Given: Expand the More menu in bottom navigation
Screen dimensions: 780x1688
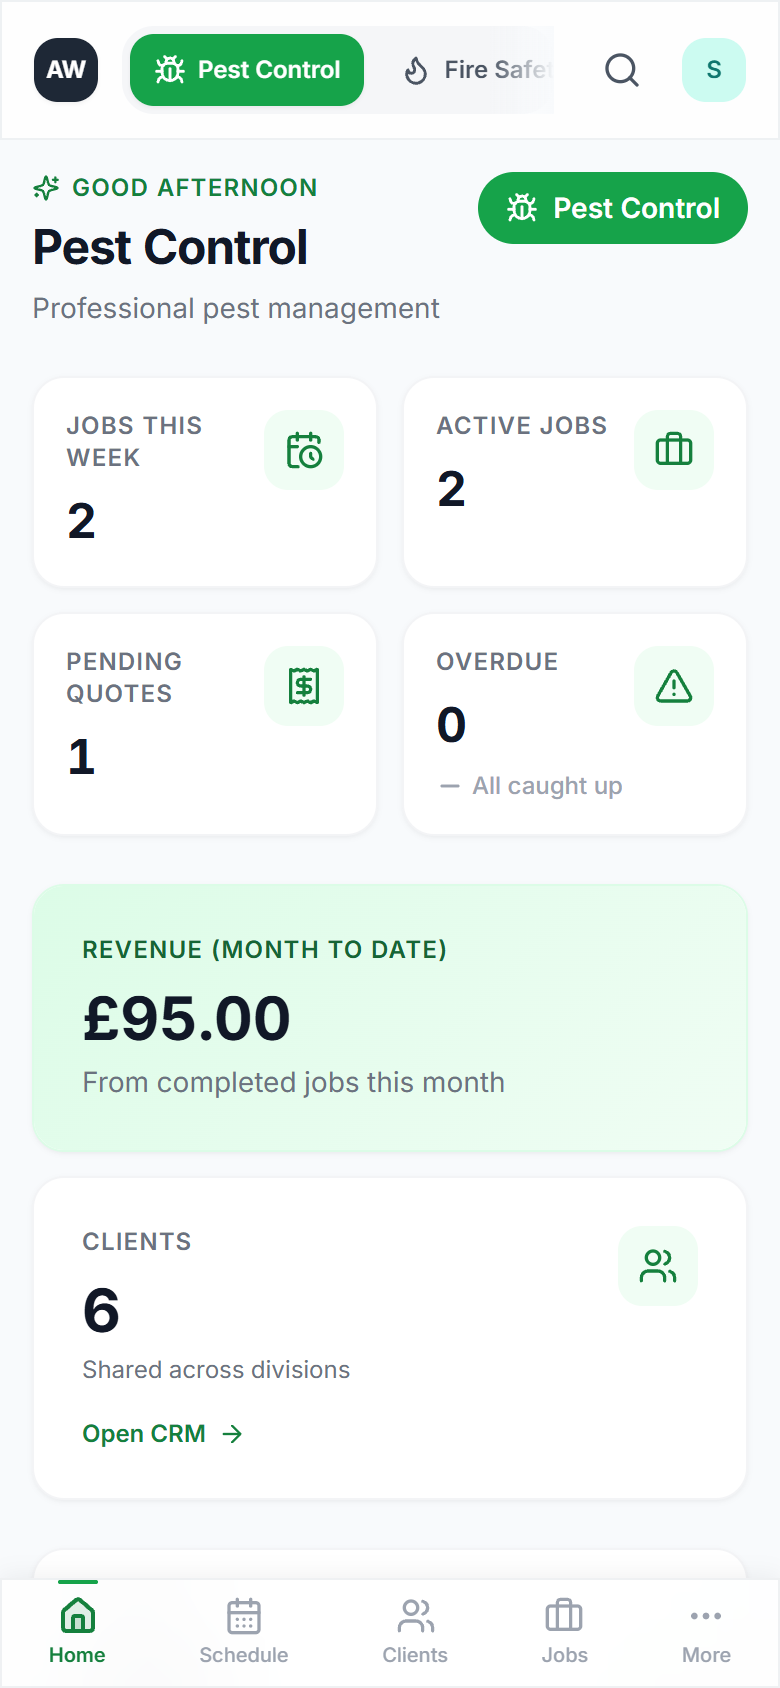Looking at the screenshot, I should 706,1632.
